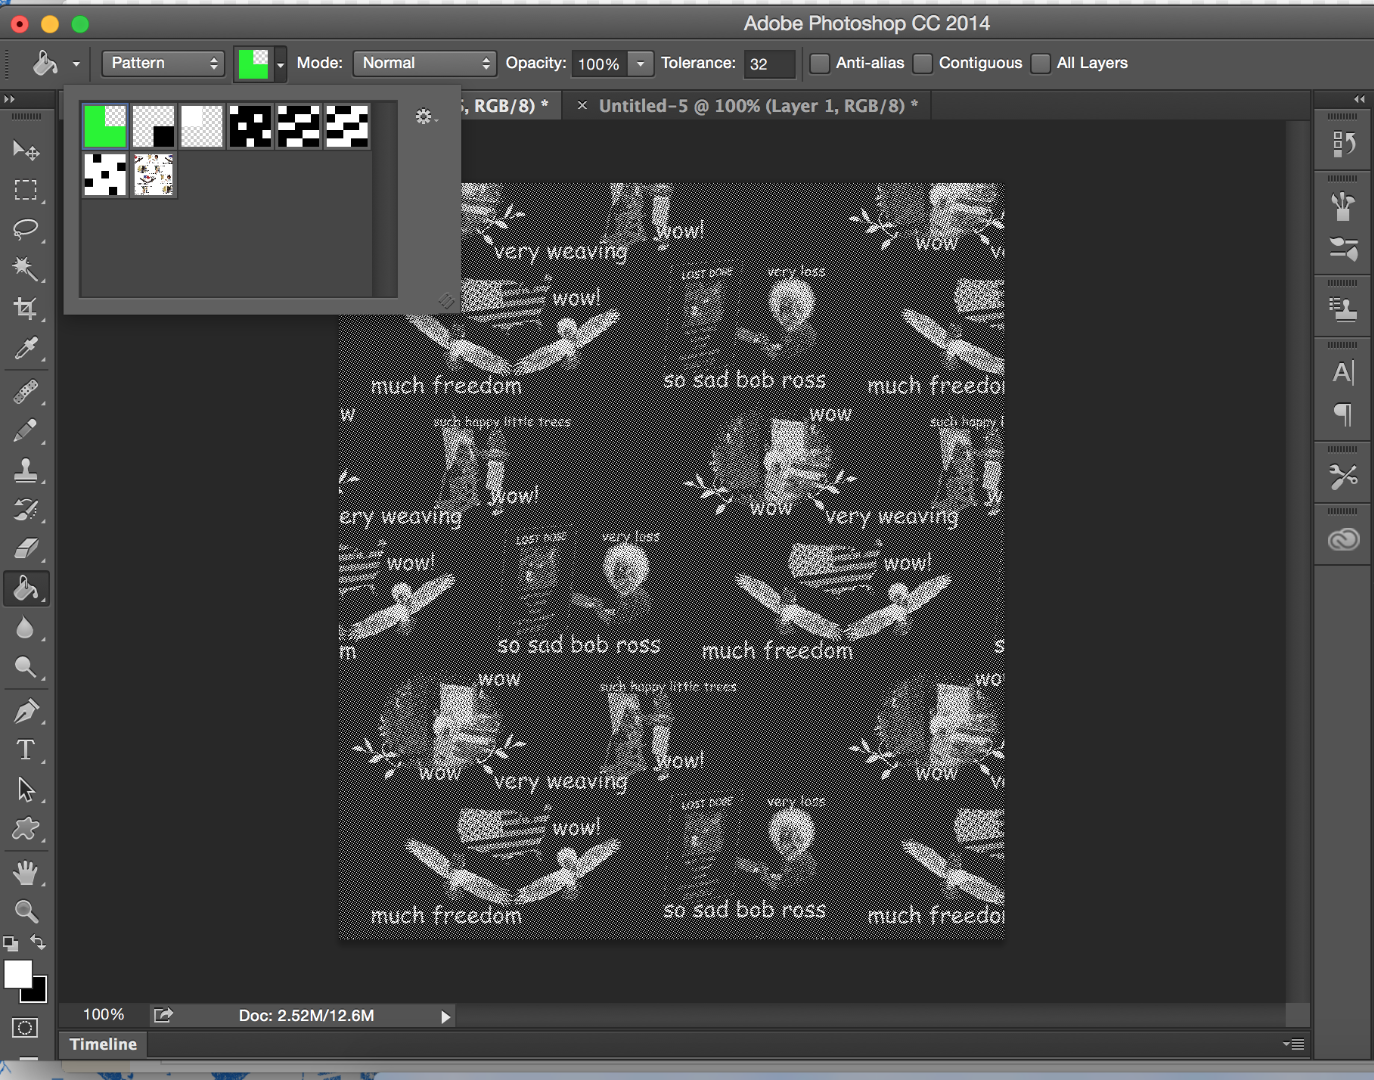Select the Eraser tool
Image resolution: width=1374 pixels, height=1080 pixels.
pos(26,549)
